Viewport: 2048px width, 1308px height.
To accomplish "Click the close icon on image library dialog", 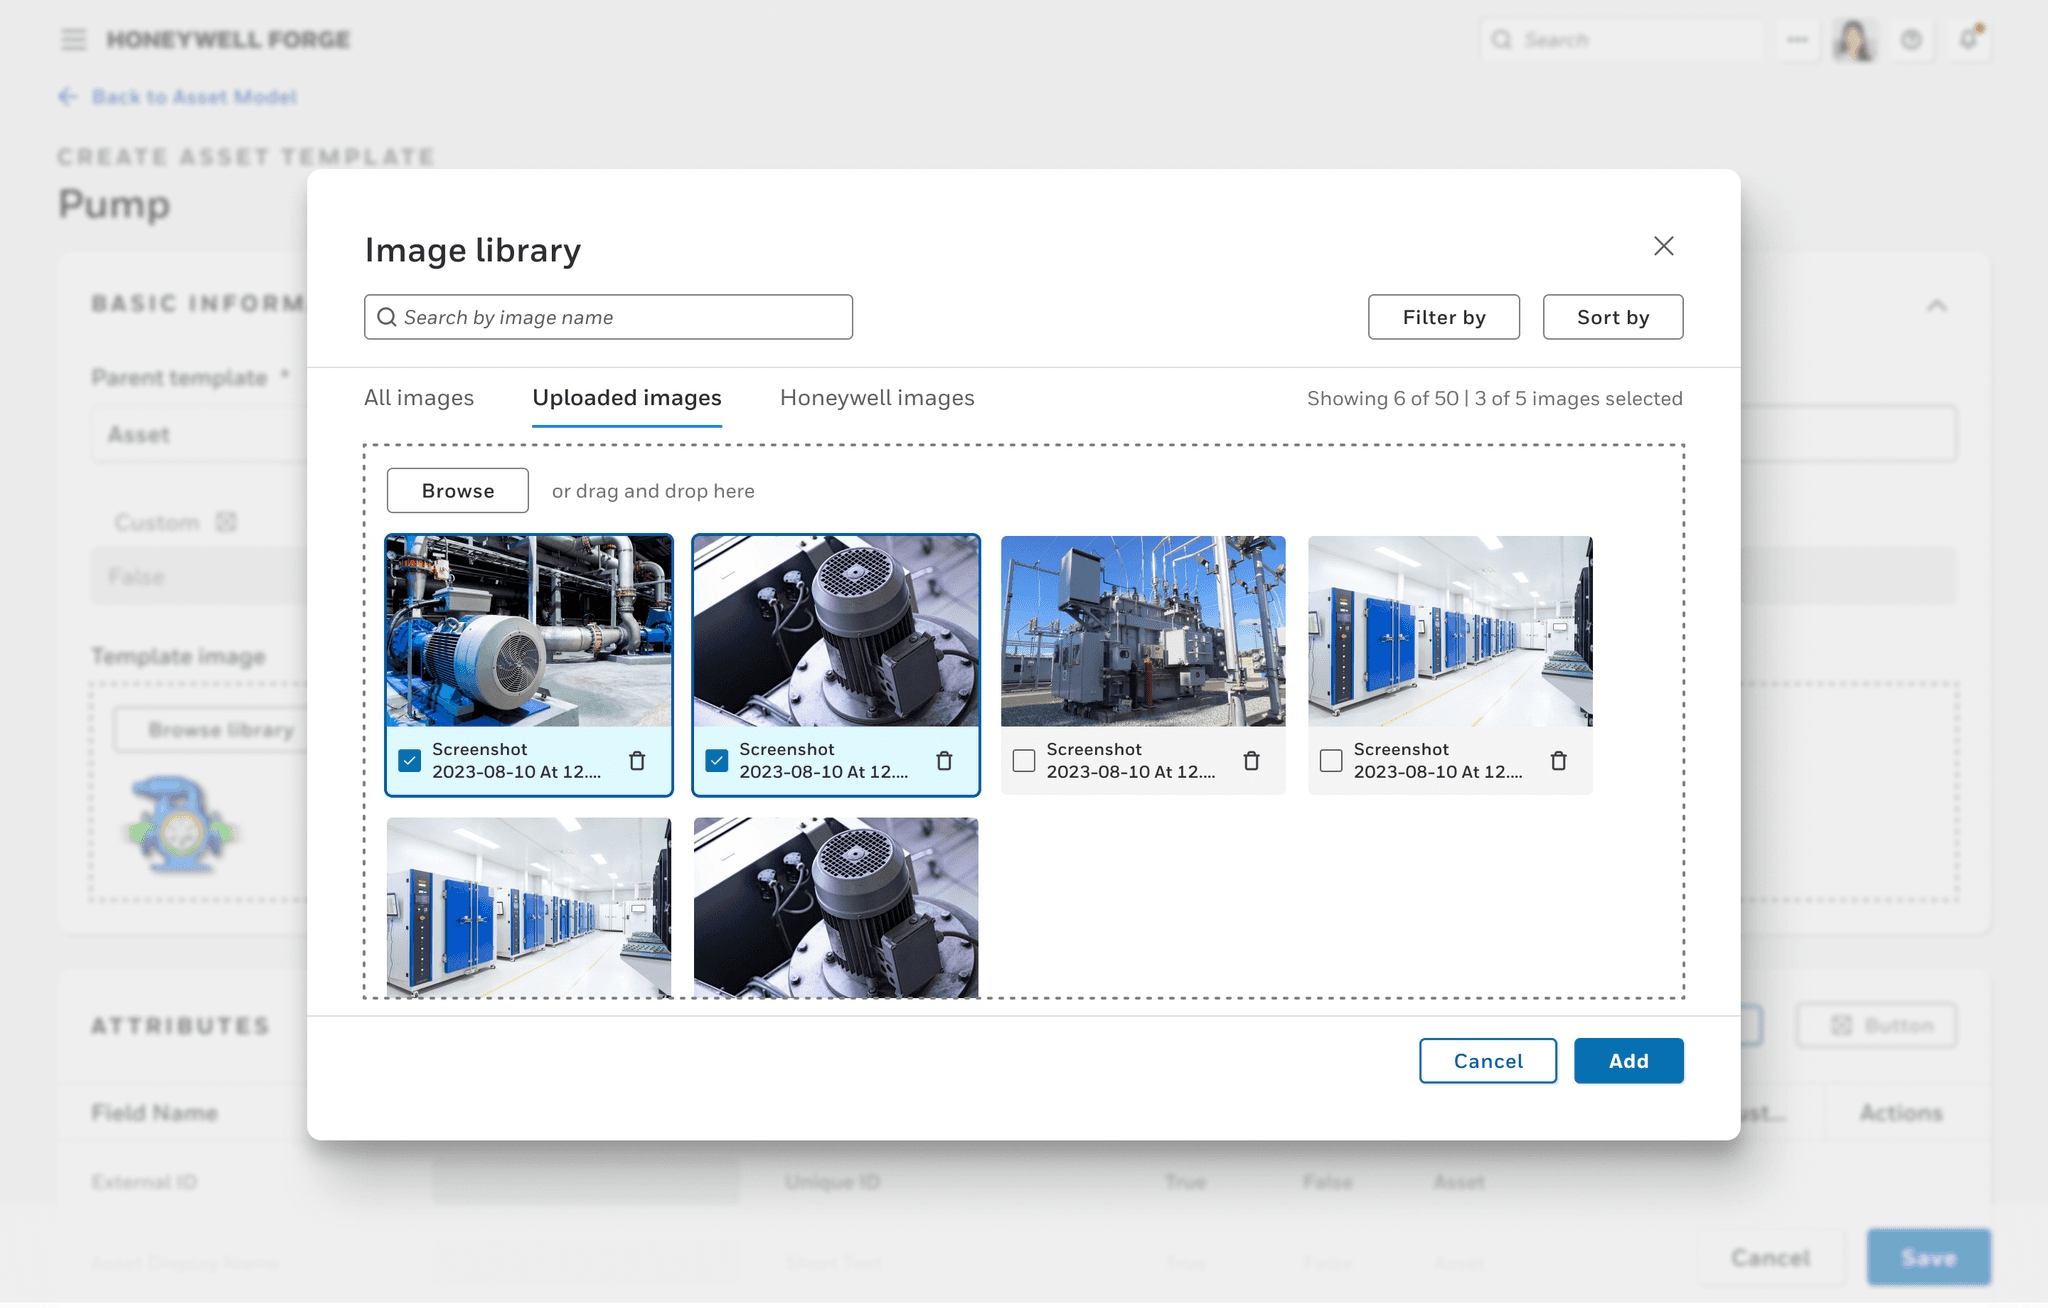I will coord(1661,245).
